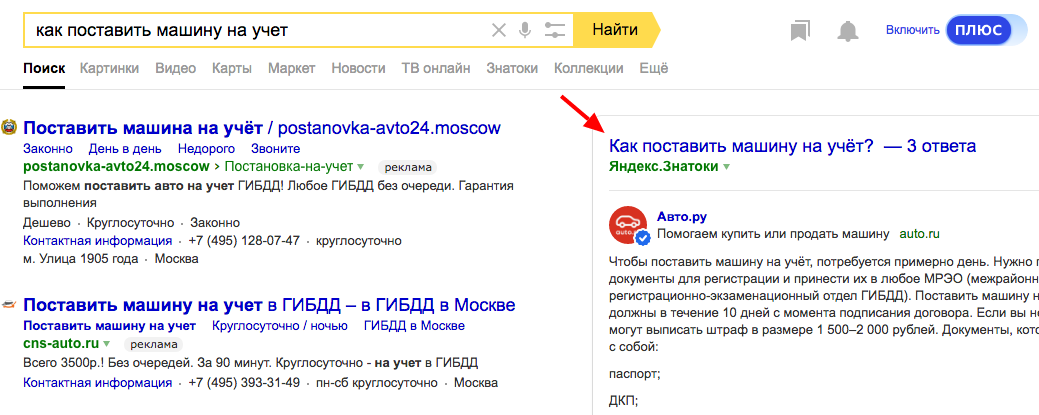Expand the Ещё menu
This screenshot has height=415, width=1039.
[x=654, y=68]
